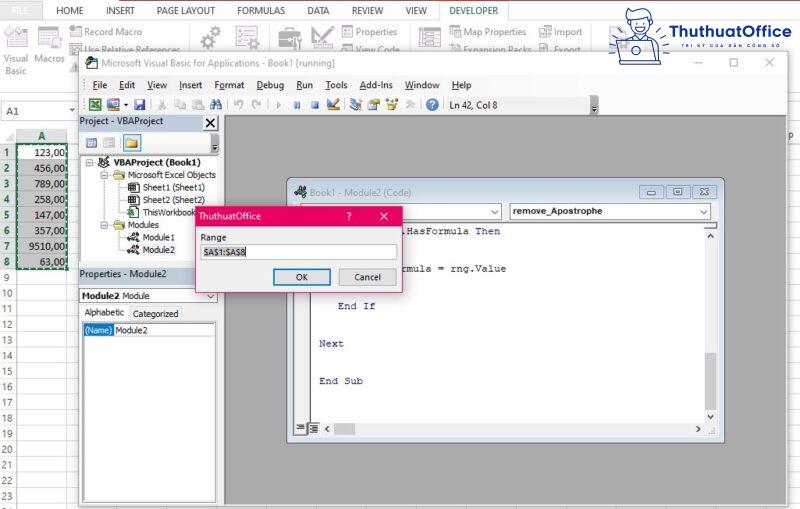Open the DEVELOPER ribbon tab in Excel
This screenshot has height=509, width=800.
[473, 10]
